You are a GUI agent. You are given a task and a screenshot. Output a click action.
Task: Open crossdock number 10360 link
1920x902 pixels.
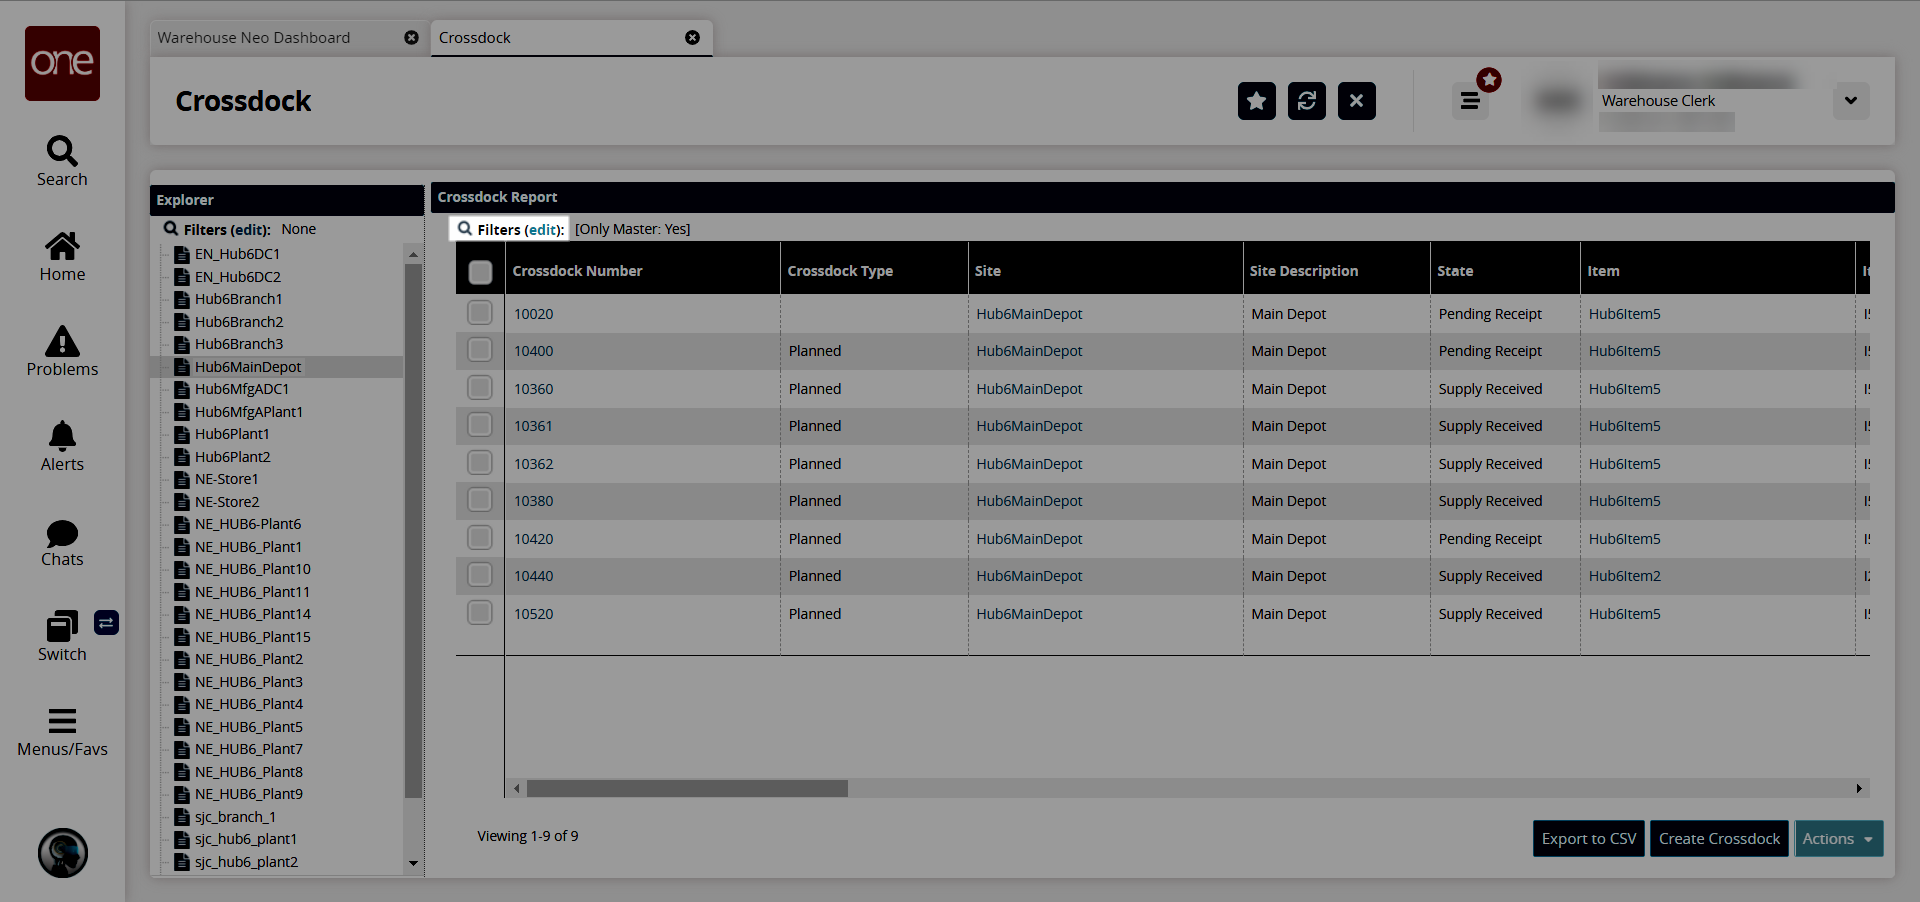533,389
